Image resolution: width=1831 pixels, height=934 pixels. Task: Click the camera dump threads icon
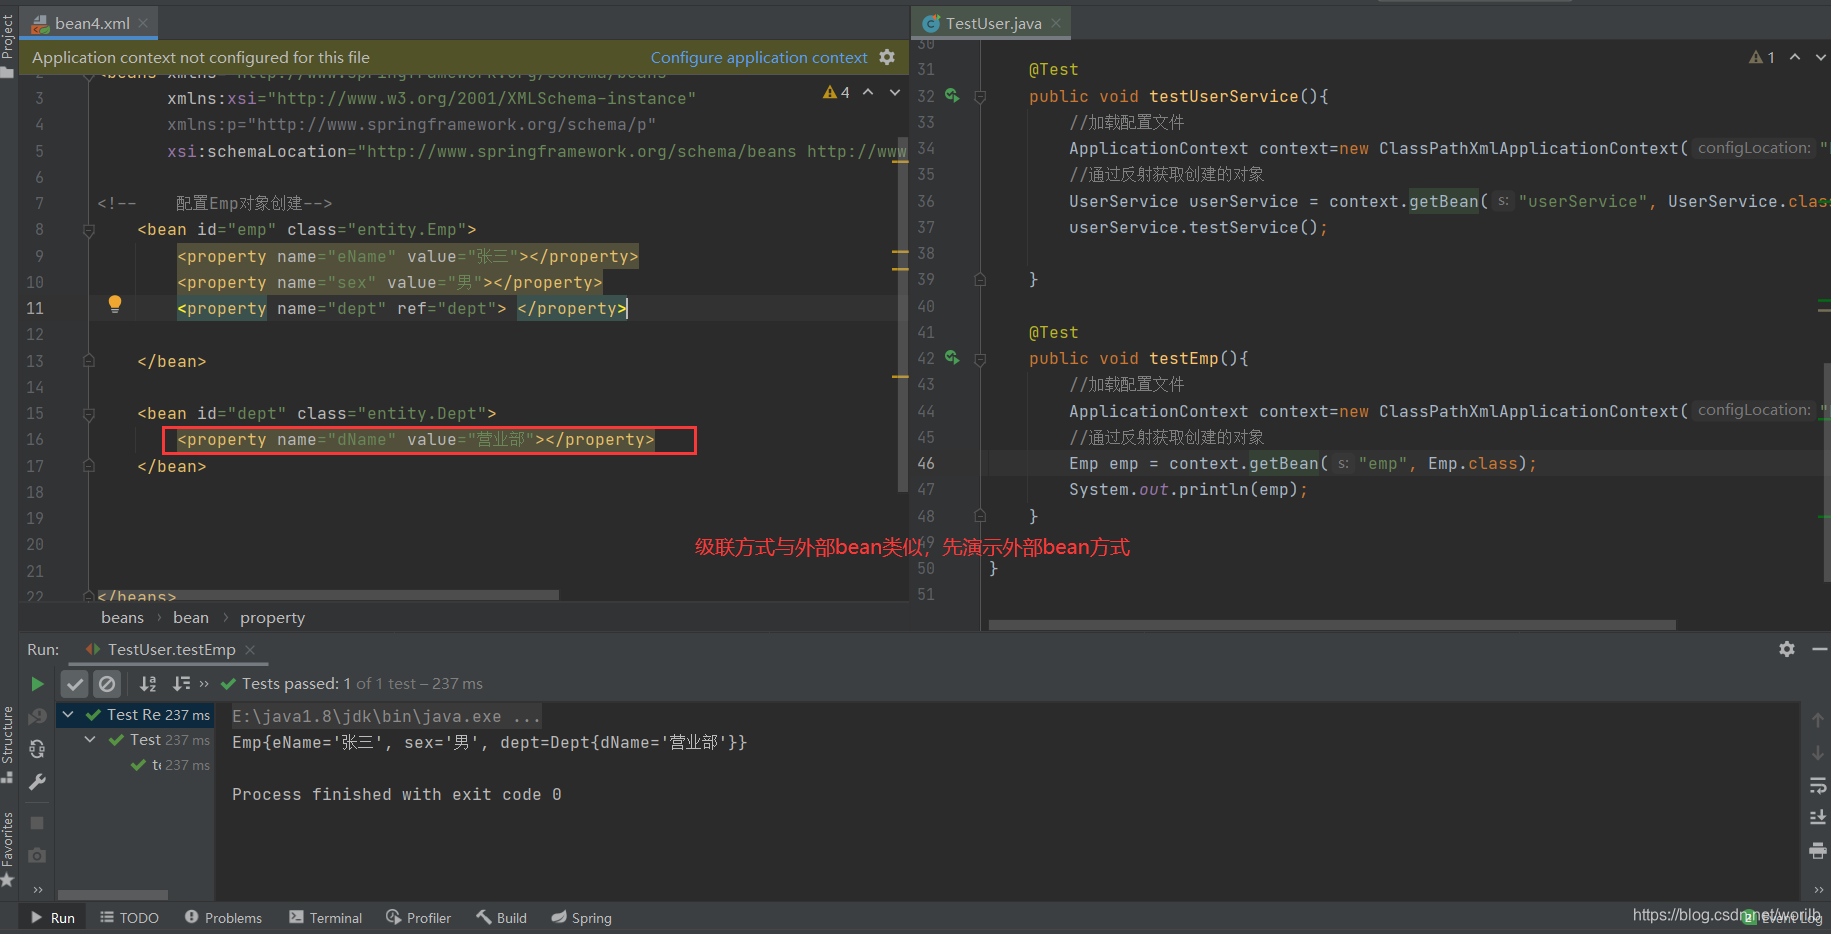tap(37, 855)
